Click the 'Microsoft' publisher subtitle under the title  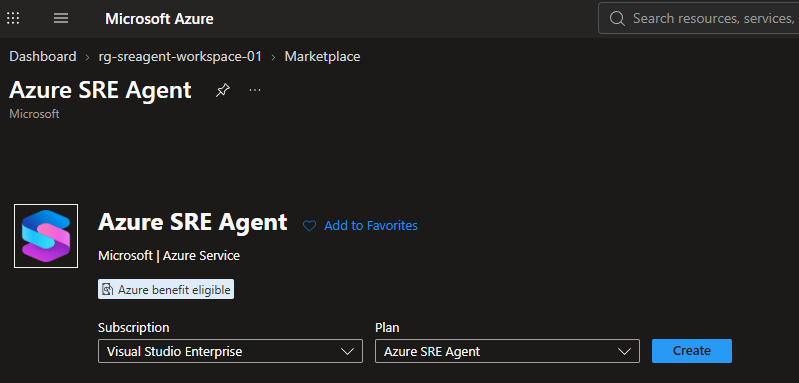pos(34,114)
